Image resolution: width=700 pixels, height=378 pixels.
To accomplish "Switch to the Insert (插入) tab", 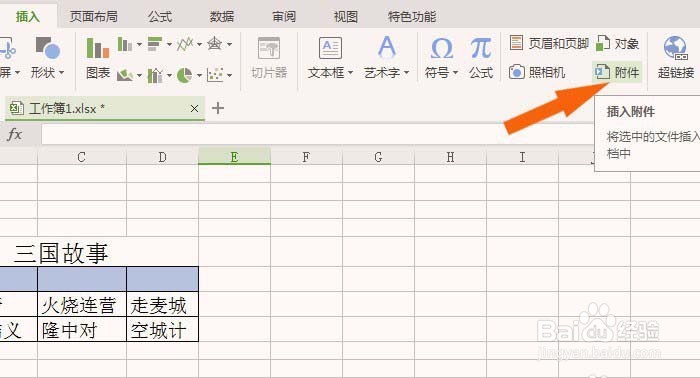I will point(28,17).
